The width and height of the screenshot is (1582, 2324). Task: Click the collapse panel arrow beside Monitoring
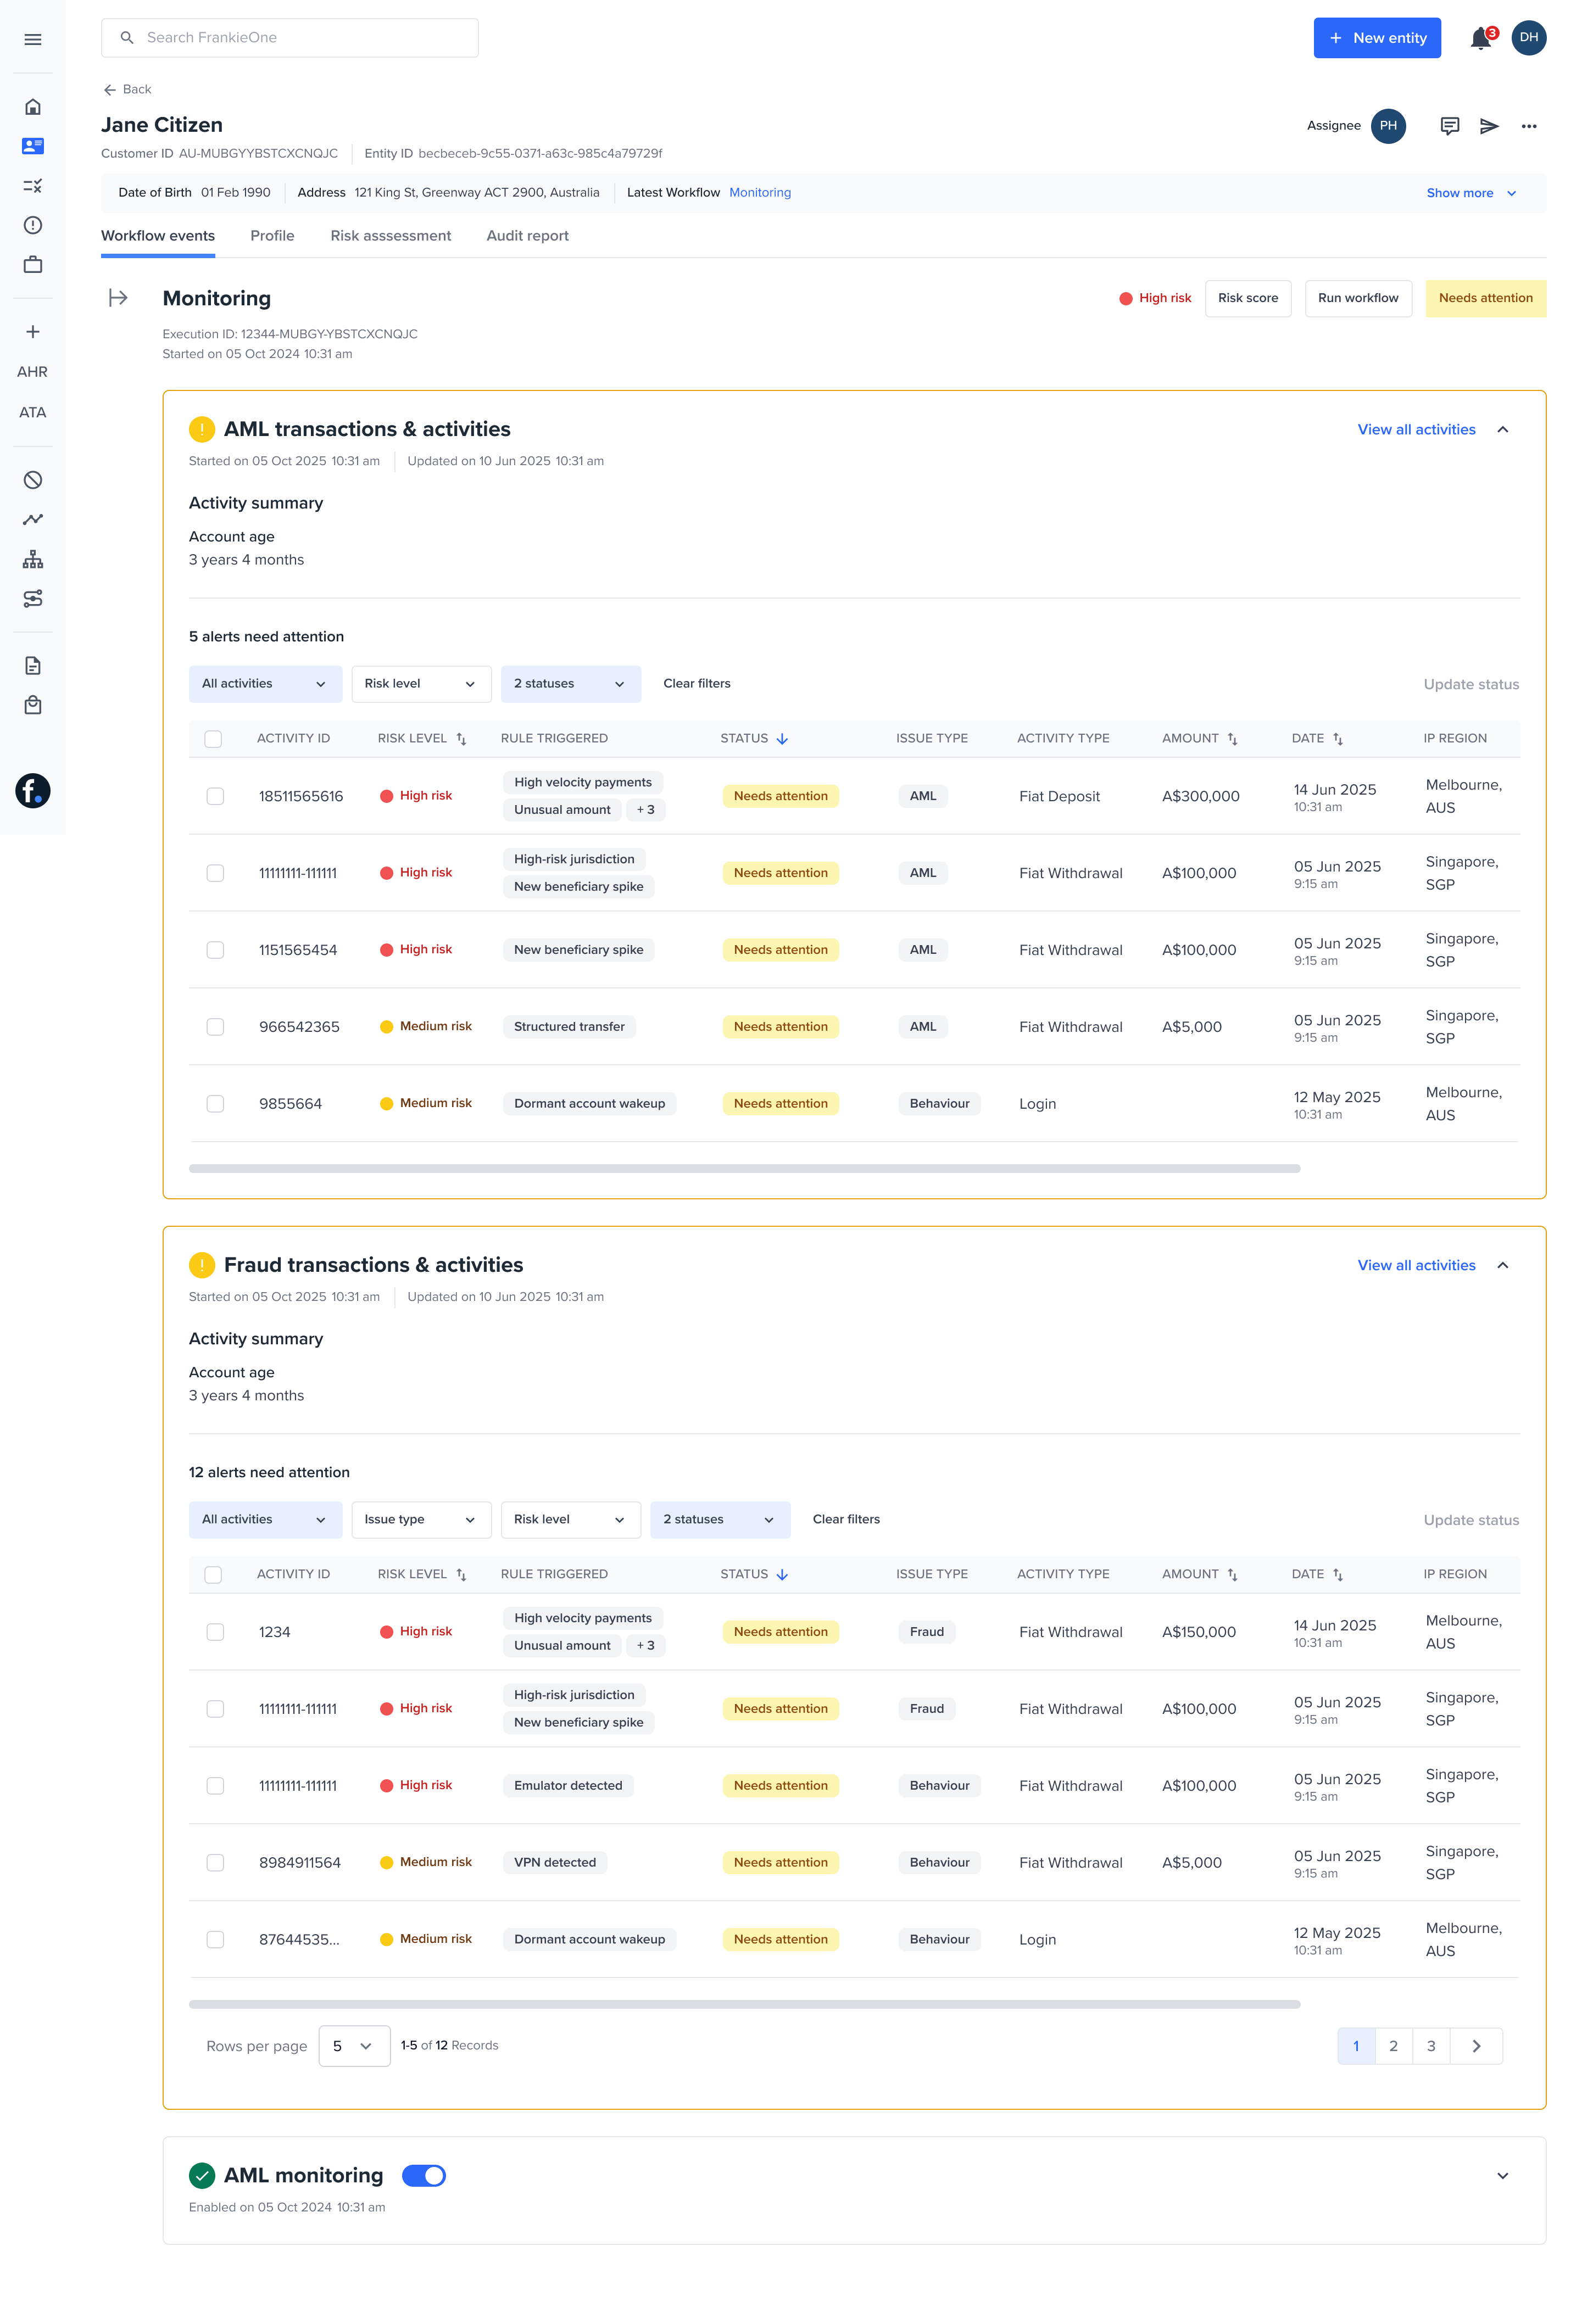tap(118, 298)
